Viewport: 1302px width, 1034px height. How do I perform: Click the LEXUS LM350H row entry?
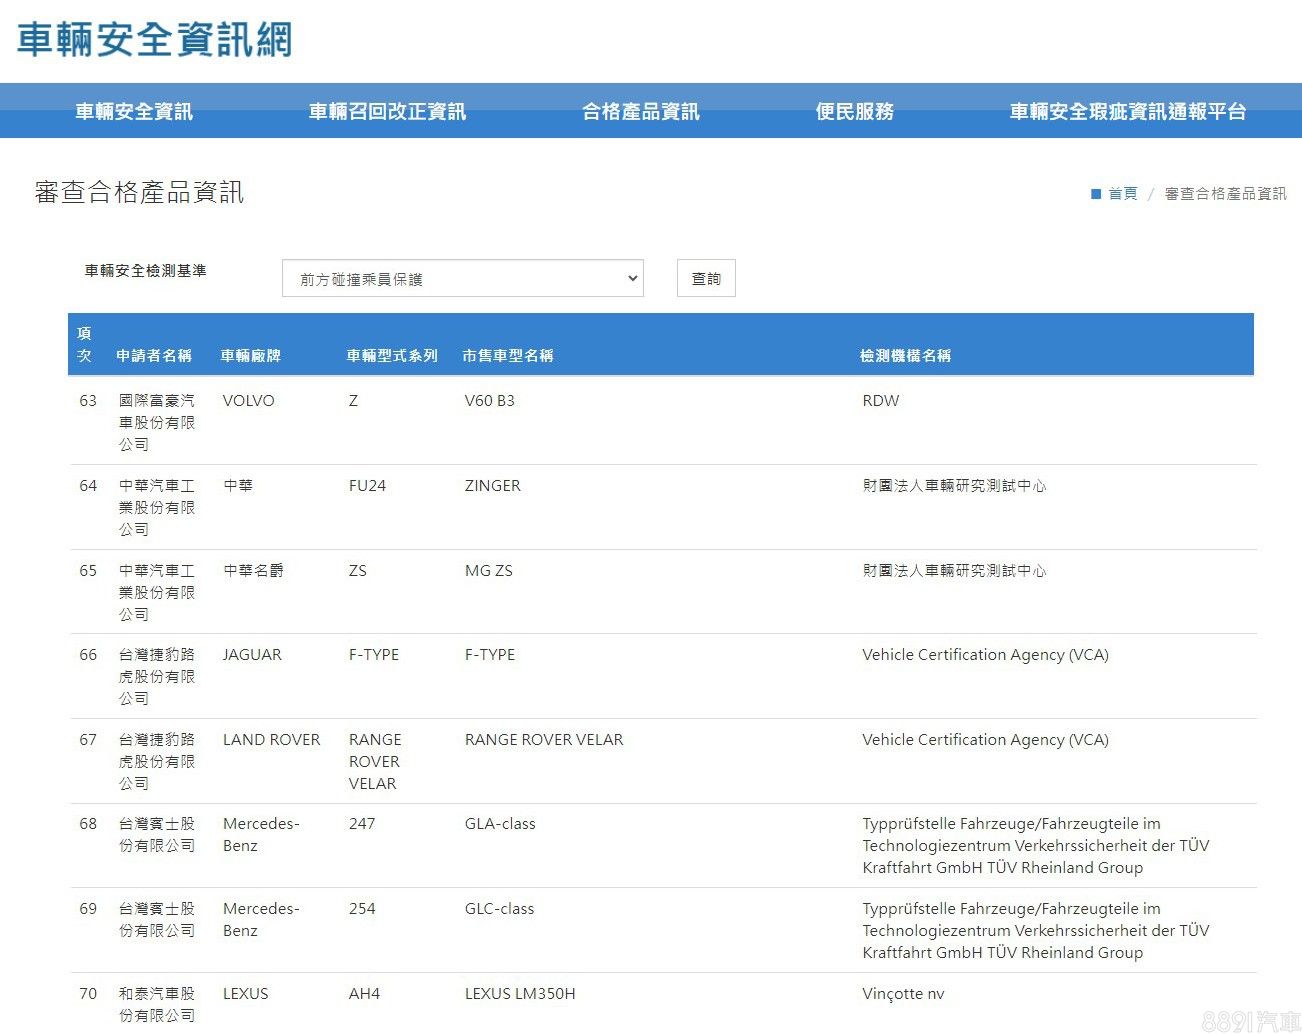point(520,994)
